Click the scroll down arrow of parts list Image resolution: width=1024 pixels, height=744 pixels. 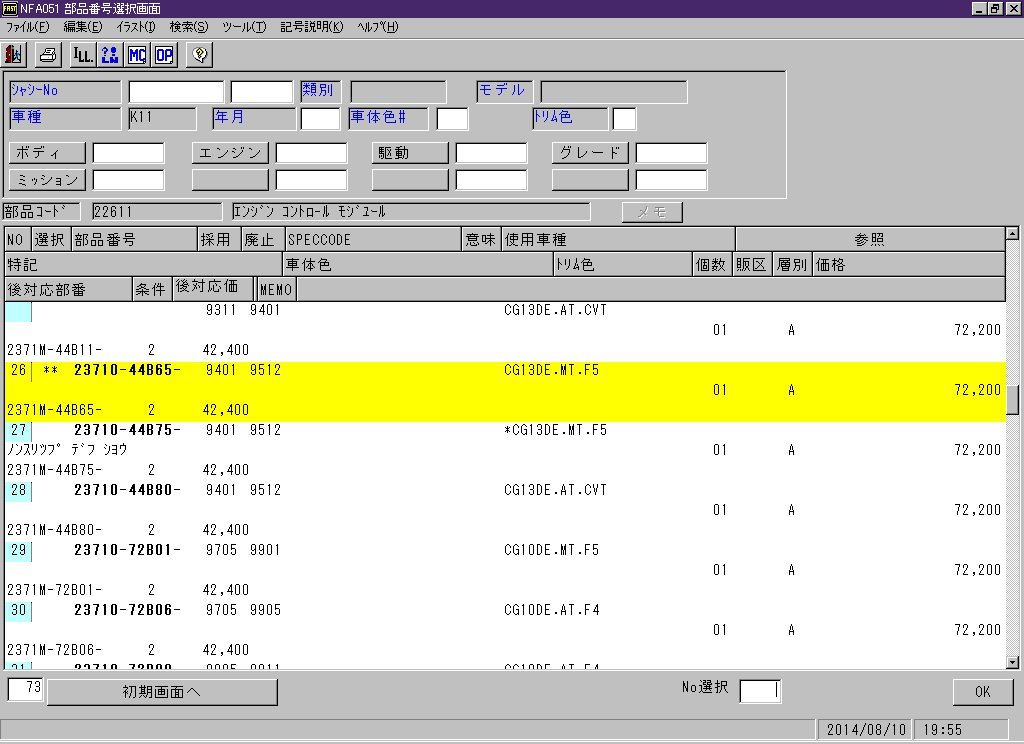point(1012,662)
